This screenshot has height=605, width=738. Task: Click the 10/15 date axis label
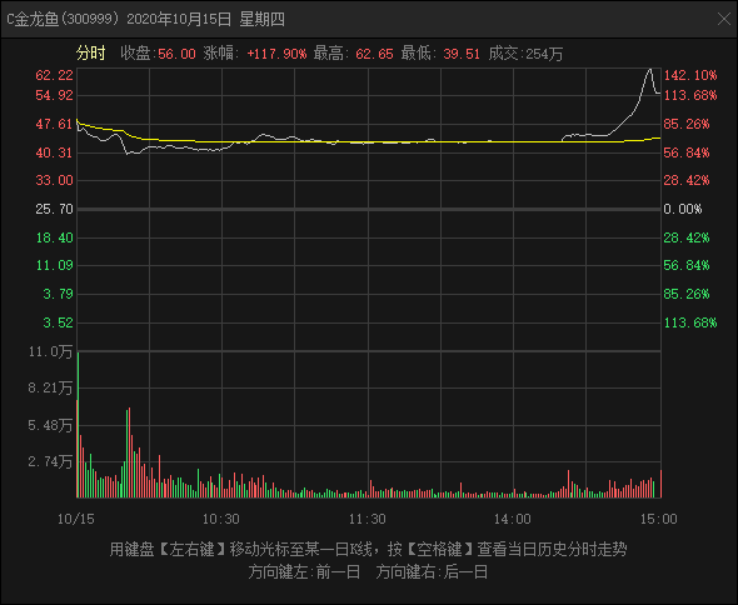76,519
